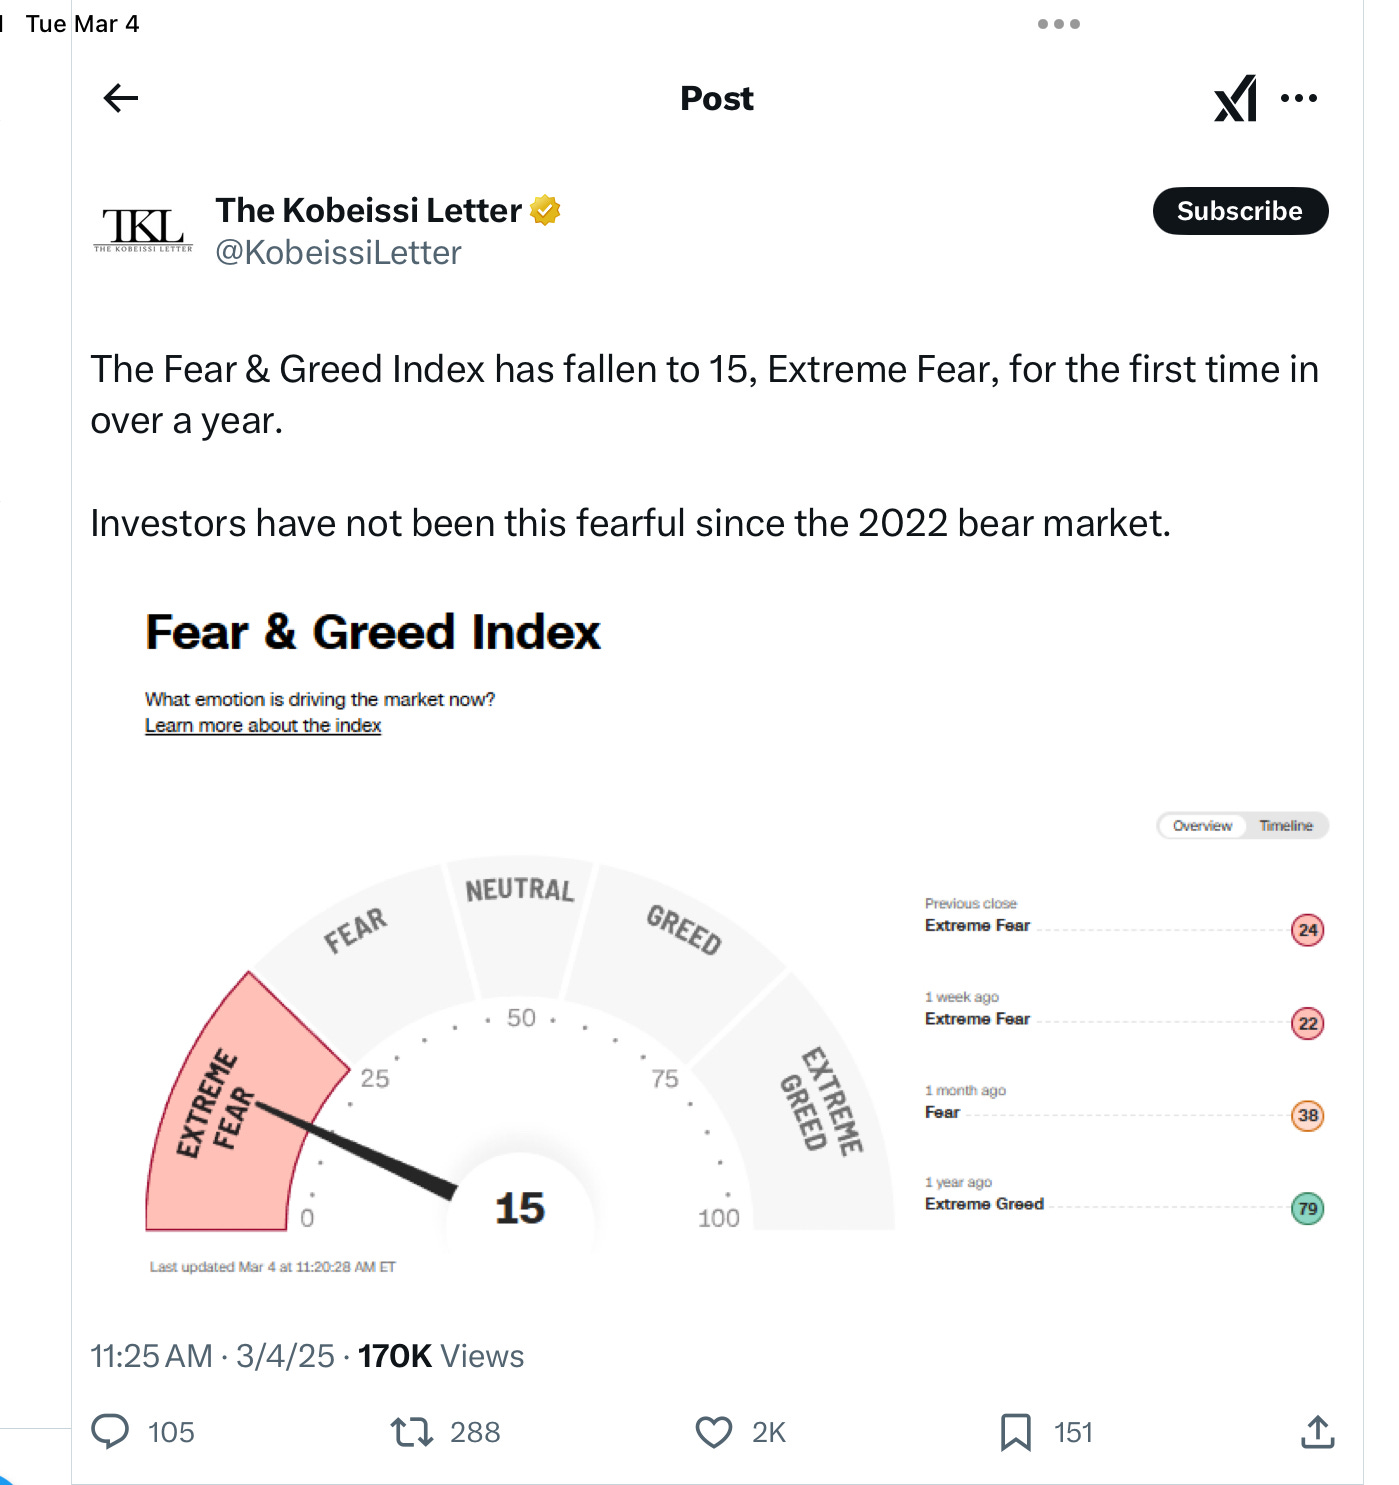Open the Fear & Greed gauge image
This screenshot has width=1399, height=1485.
click(x=520, y=1050)
